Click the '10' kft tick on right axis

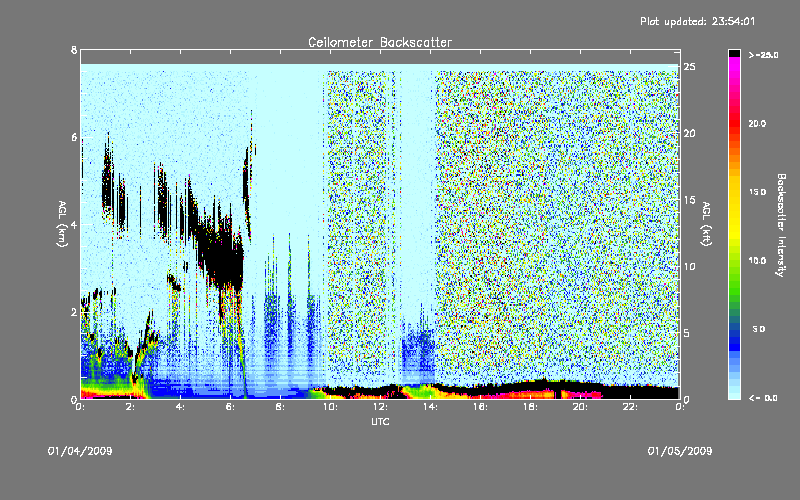point(689,266)
